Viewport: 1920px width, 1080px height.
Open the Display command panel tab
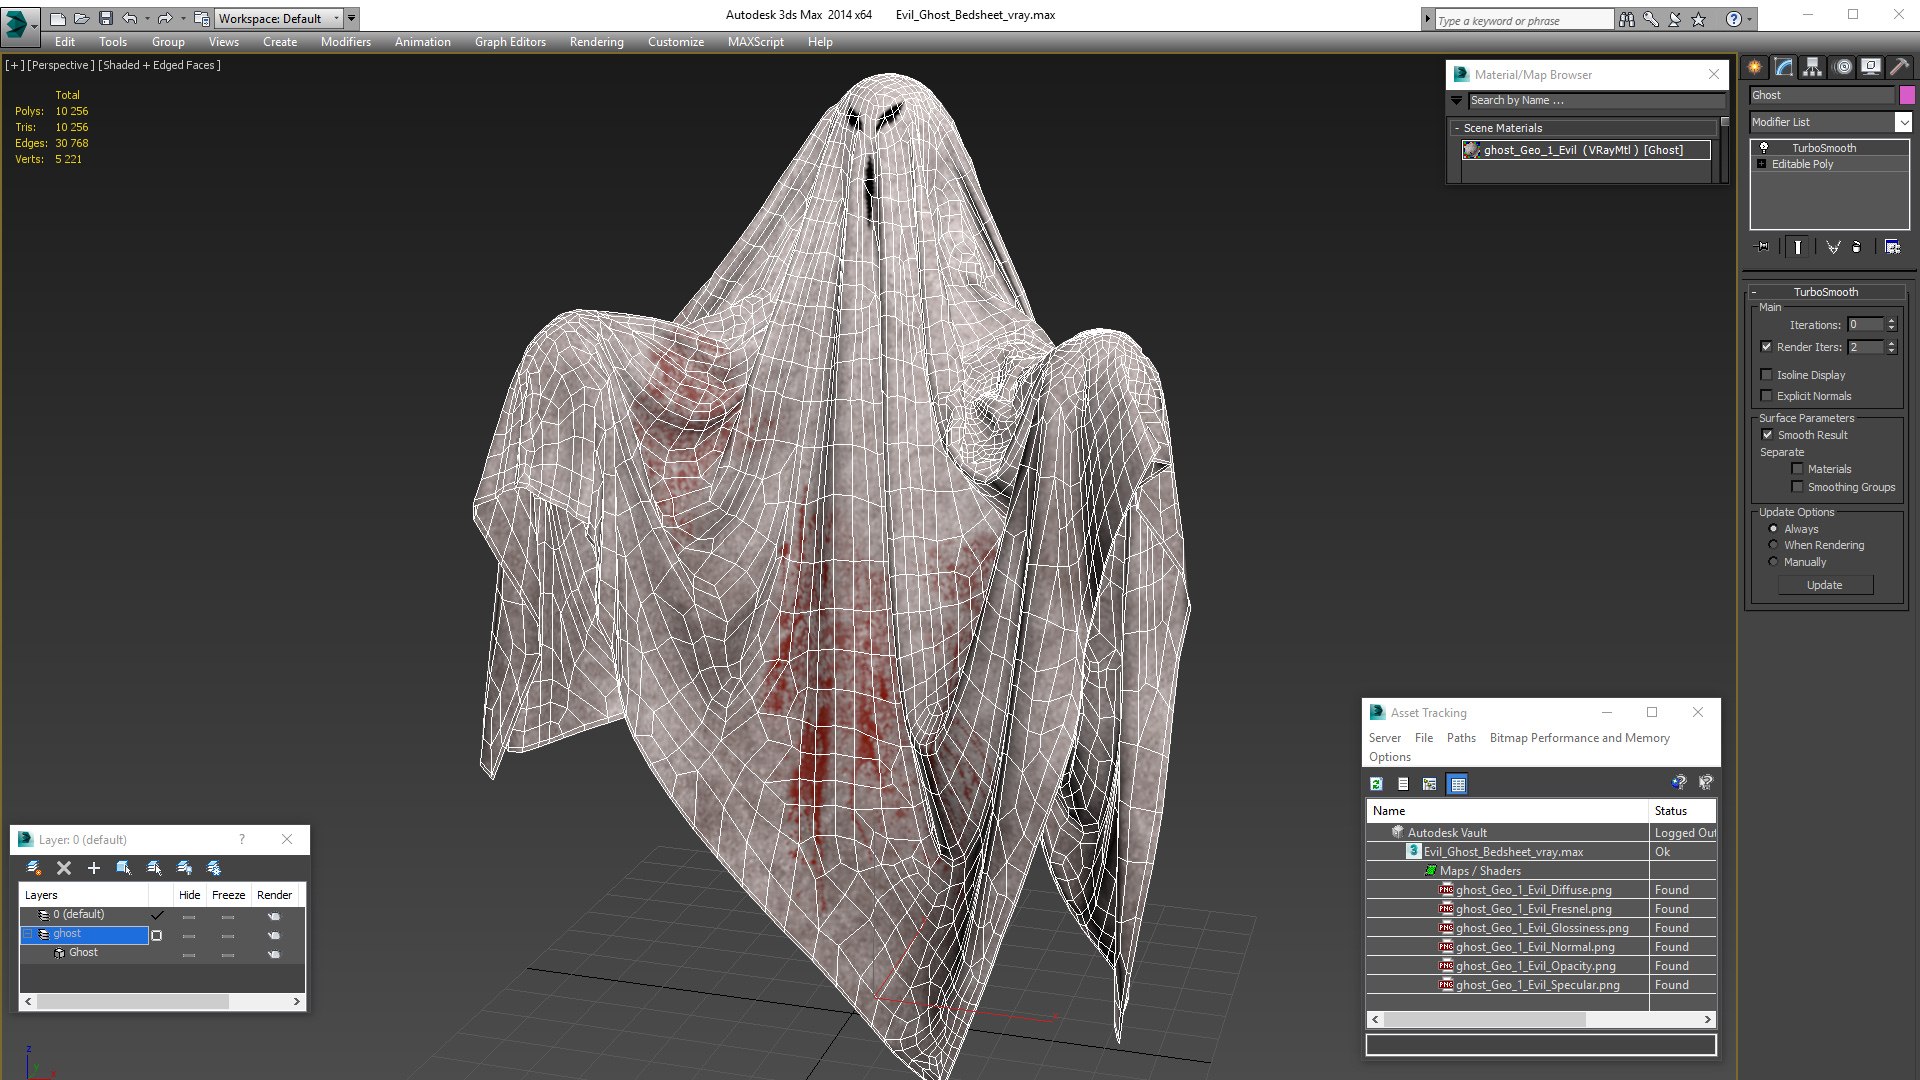[1870, 67]
